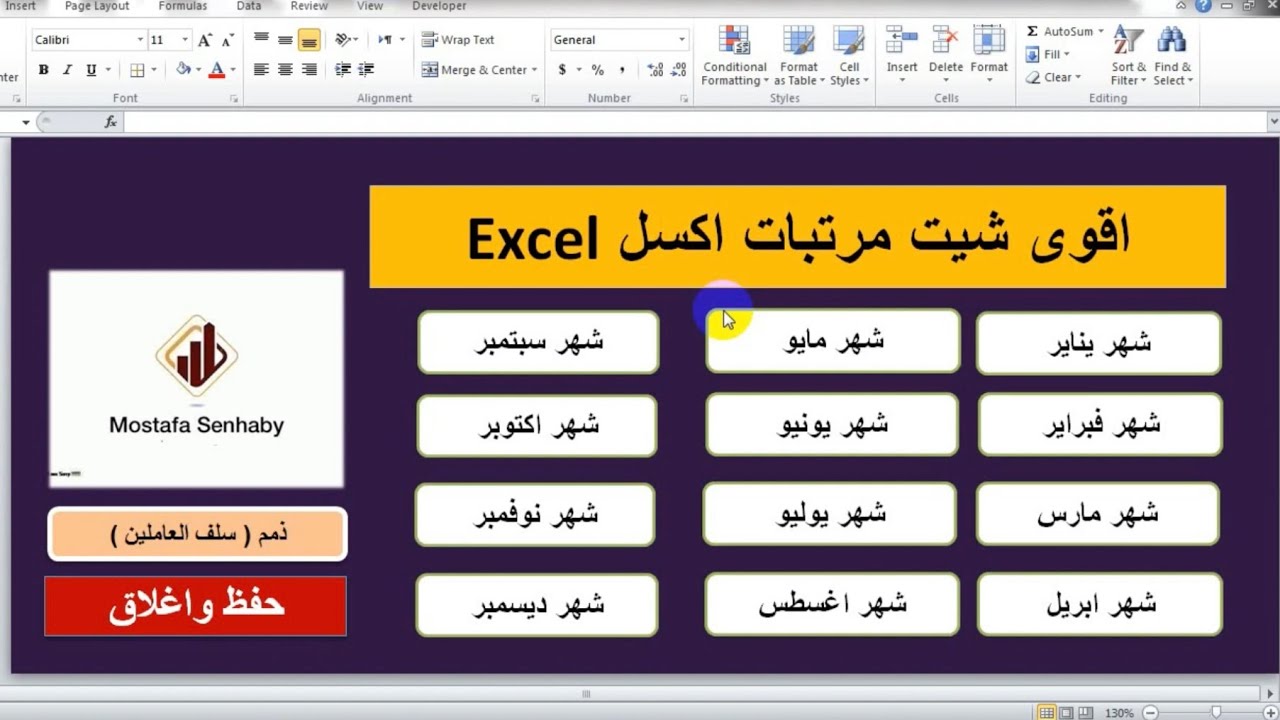Viewport: 1280px width, 720px height.
Task: Toggle Italic formatting
Action: click(x=67, y=70)
